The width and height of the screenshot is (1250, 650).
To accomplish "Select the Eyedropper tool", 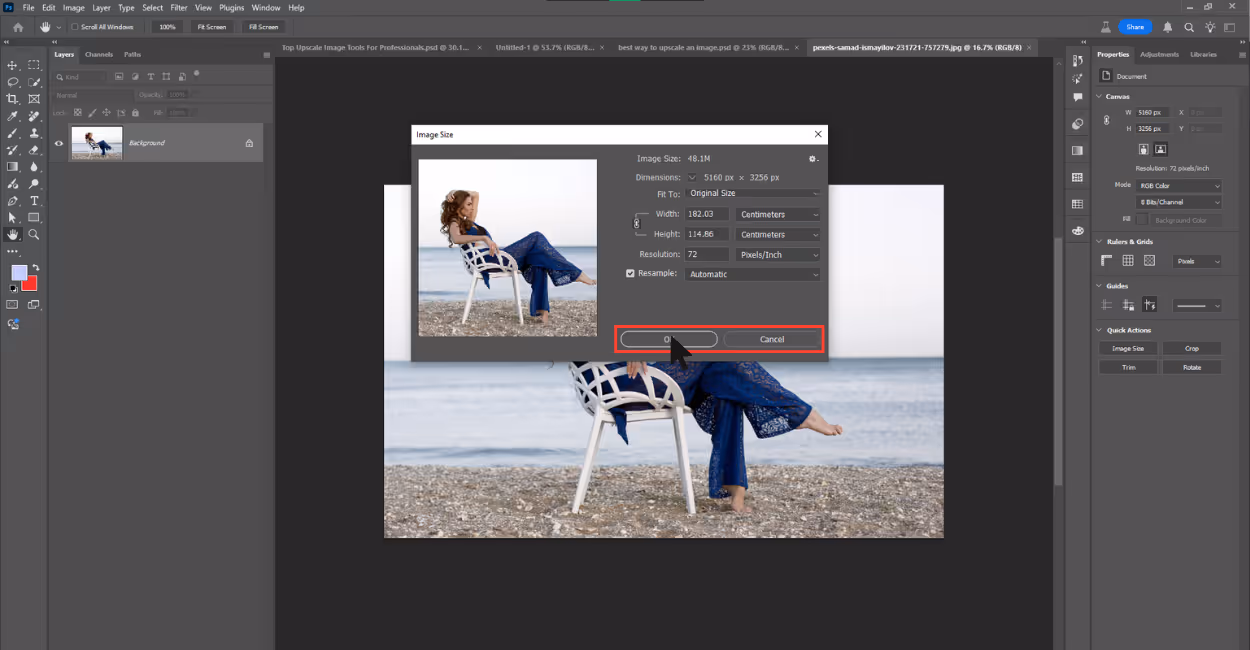I will pyautogui.click(x=13, y=116).
